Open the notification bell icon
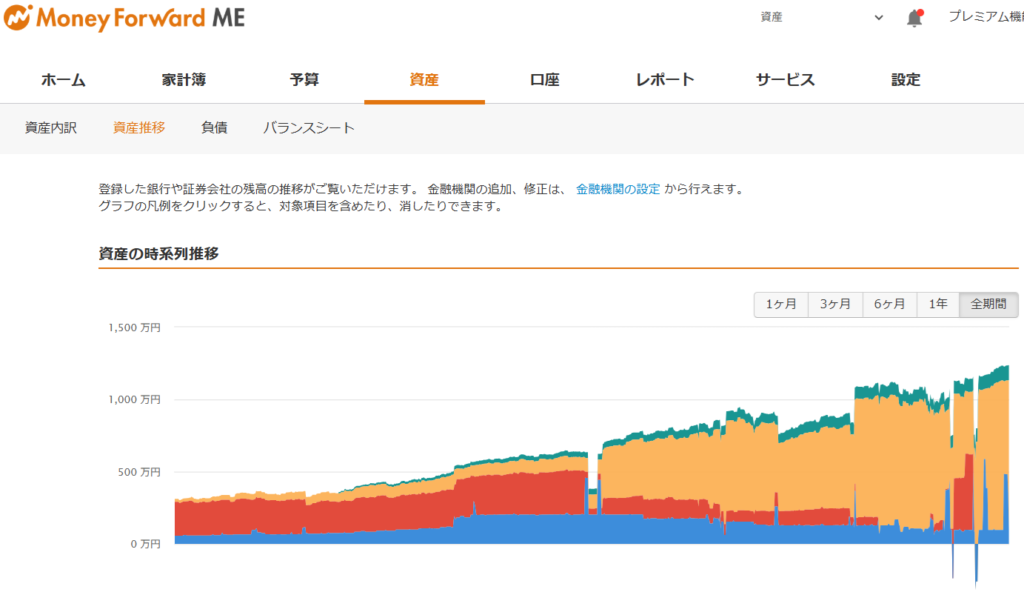This screenshot has height=595, width=1024. pos(914,18)
